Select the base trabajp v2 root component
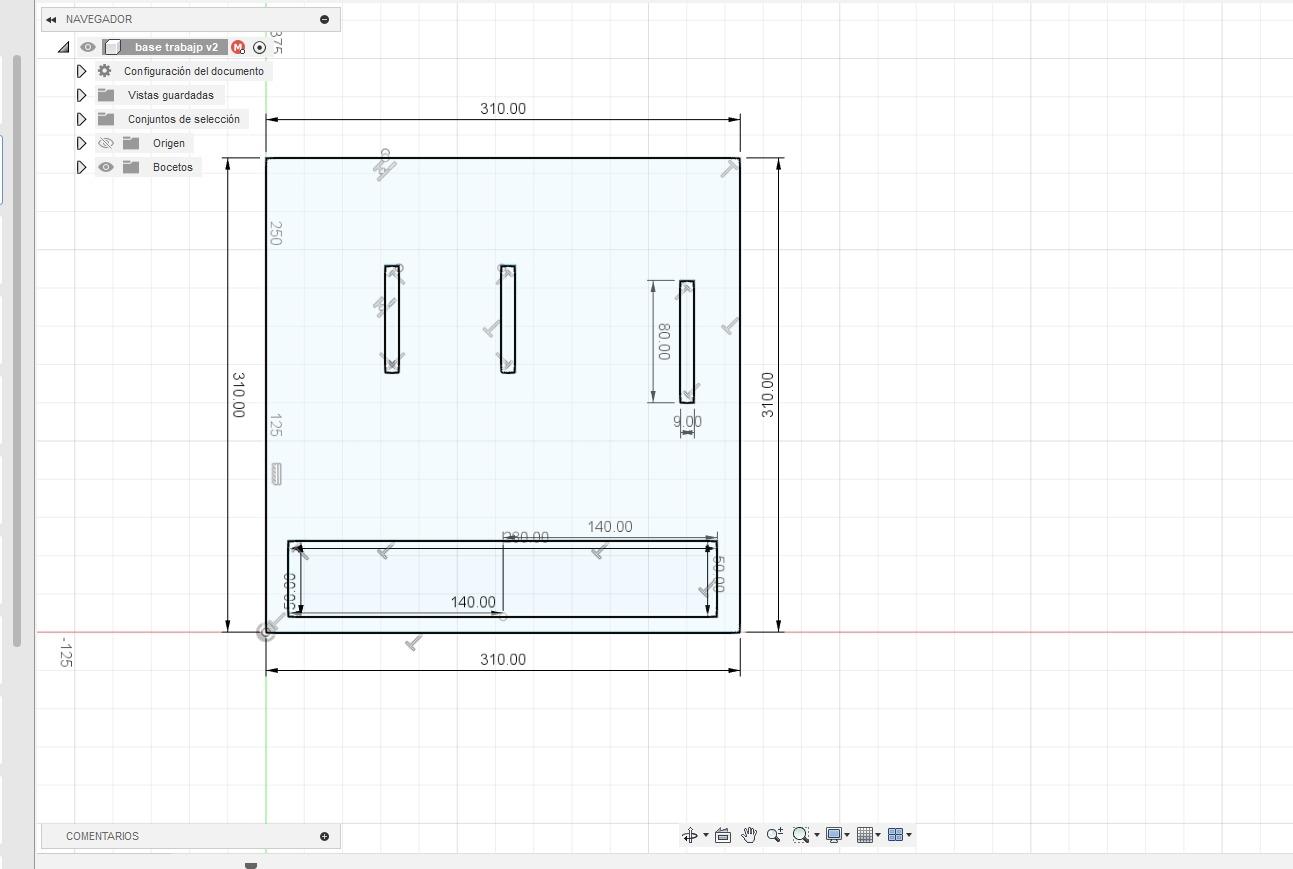1293x869 pixels. coord(176,47)
